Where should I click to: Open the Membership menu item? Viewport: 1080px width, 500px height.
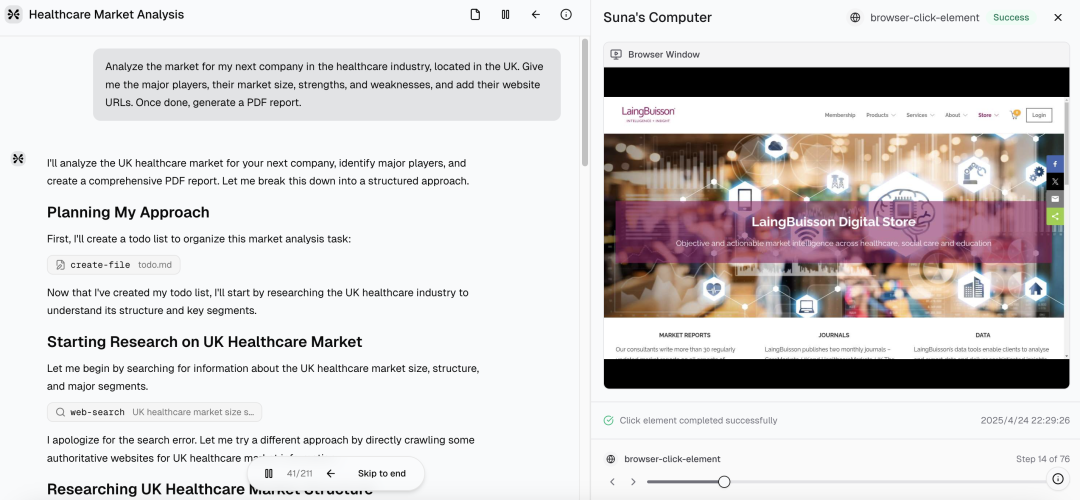tap(840, 115)
